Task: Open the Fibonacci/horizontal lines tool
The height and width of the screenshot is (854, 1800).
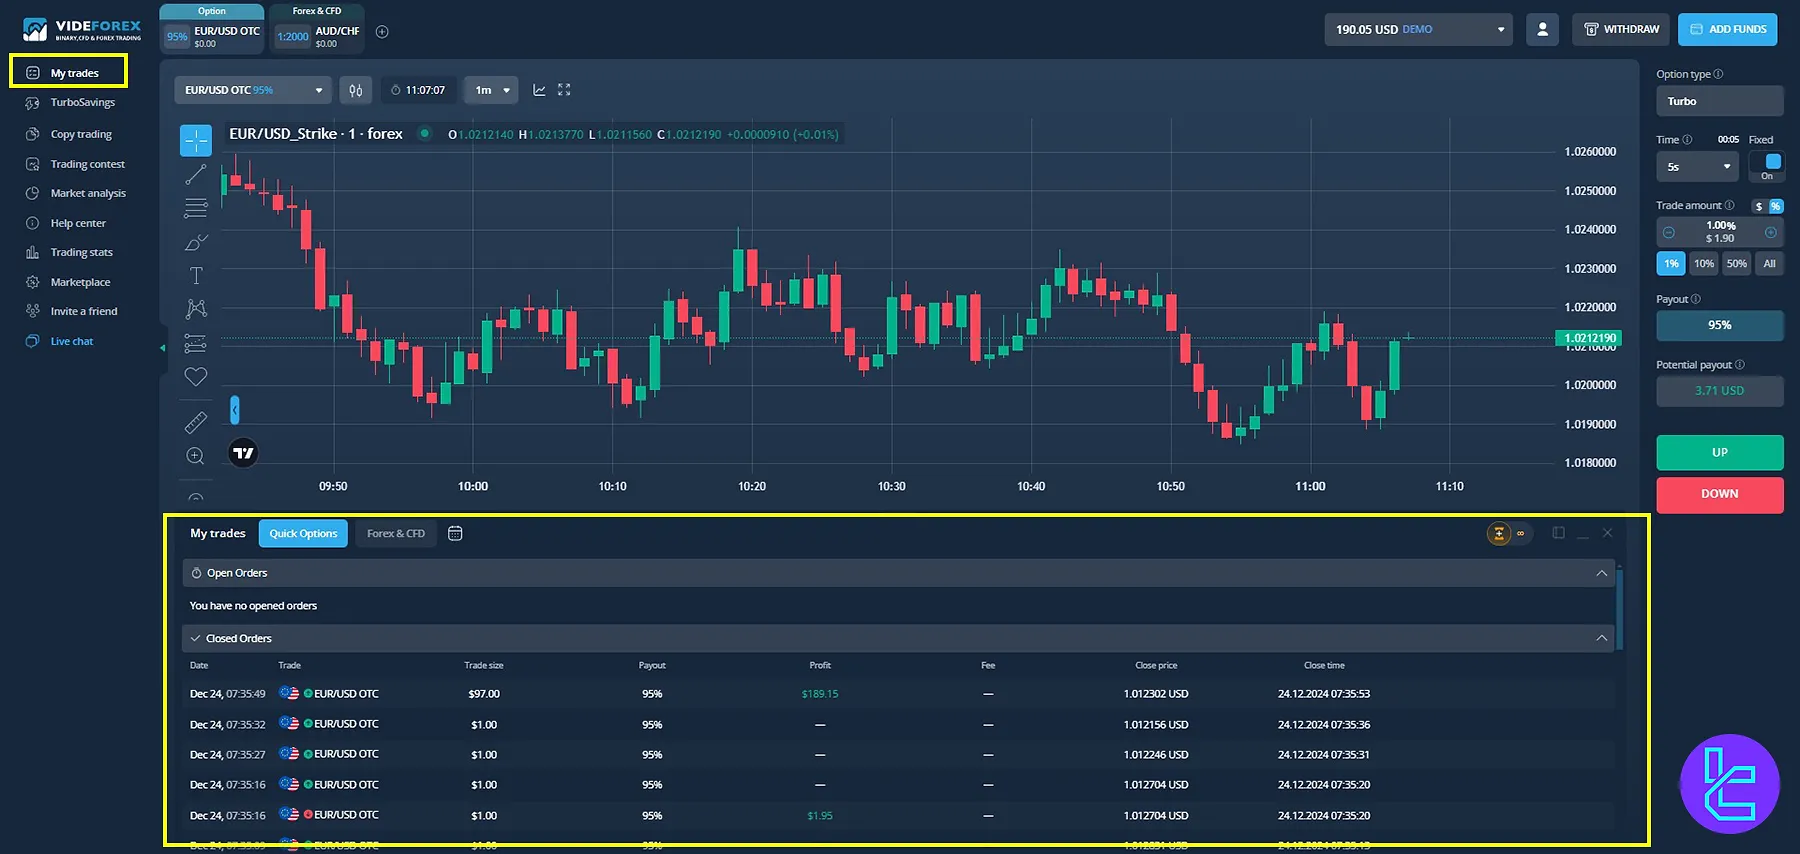Action: tap(196, 208)
